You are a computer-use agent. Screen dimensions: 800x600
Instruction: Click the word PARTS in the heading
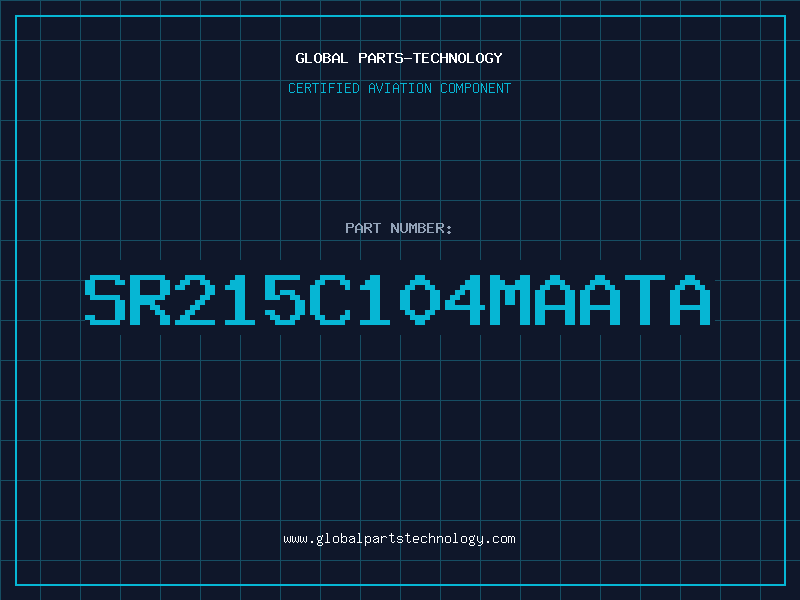381,58
